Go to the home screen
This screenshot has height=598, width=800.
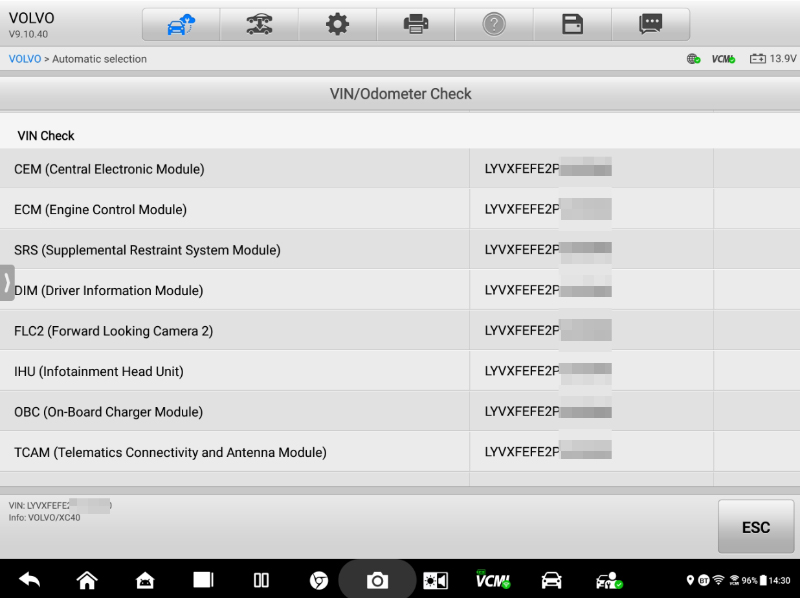click(x=87, y=580)
